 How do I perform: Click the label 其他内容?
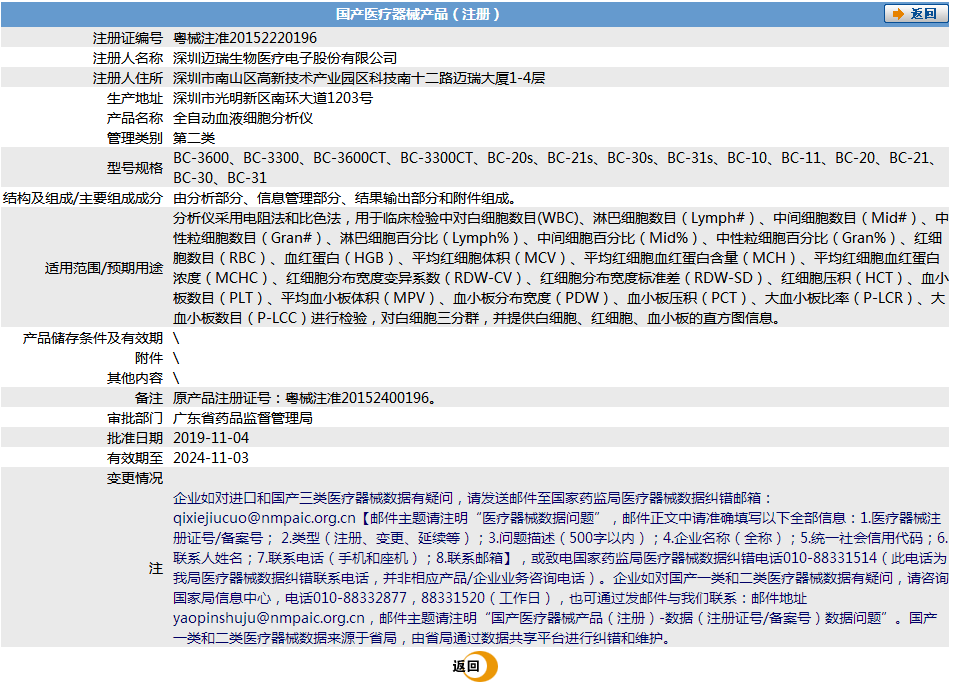tap(135, 378)
